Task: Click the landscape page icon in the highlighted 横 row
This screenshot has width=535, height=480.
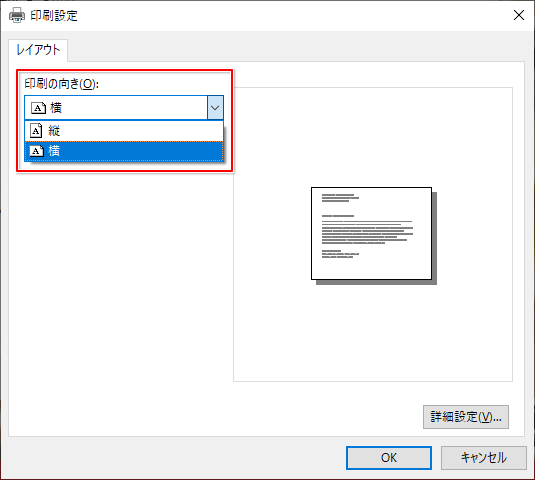Action: 37,151
